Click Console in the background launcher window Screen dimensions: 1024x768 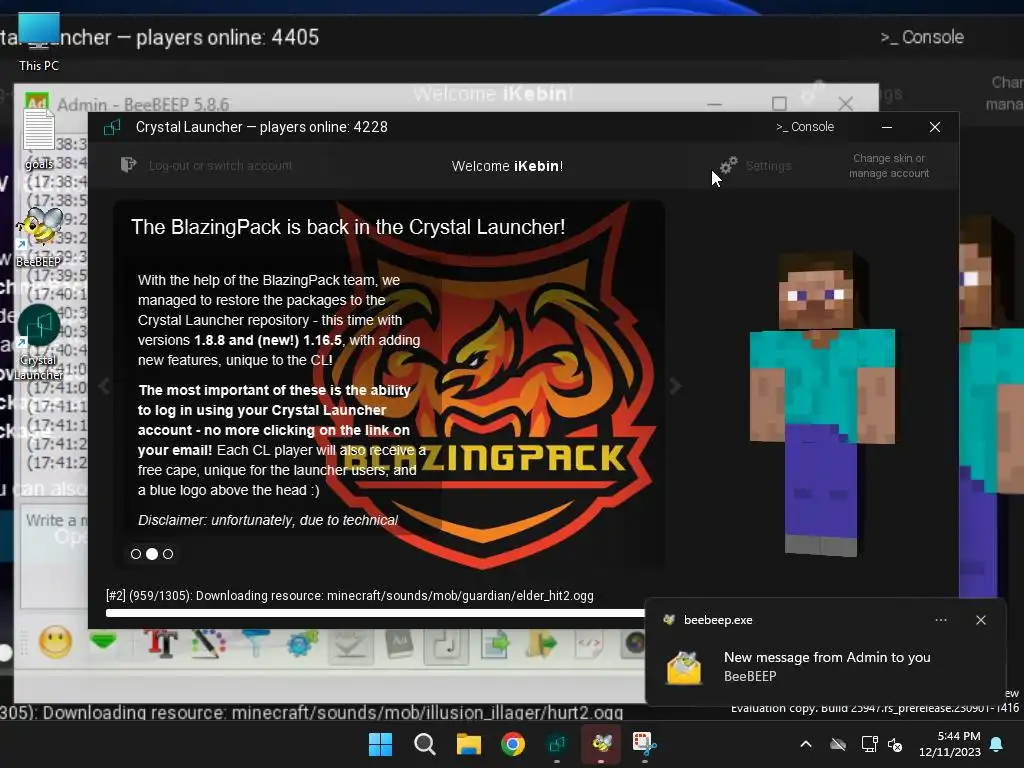(x=922, y=37)
